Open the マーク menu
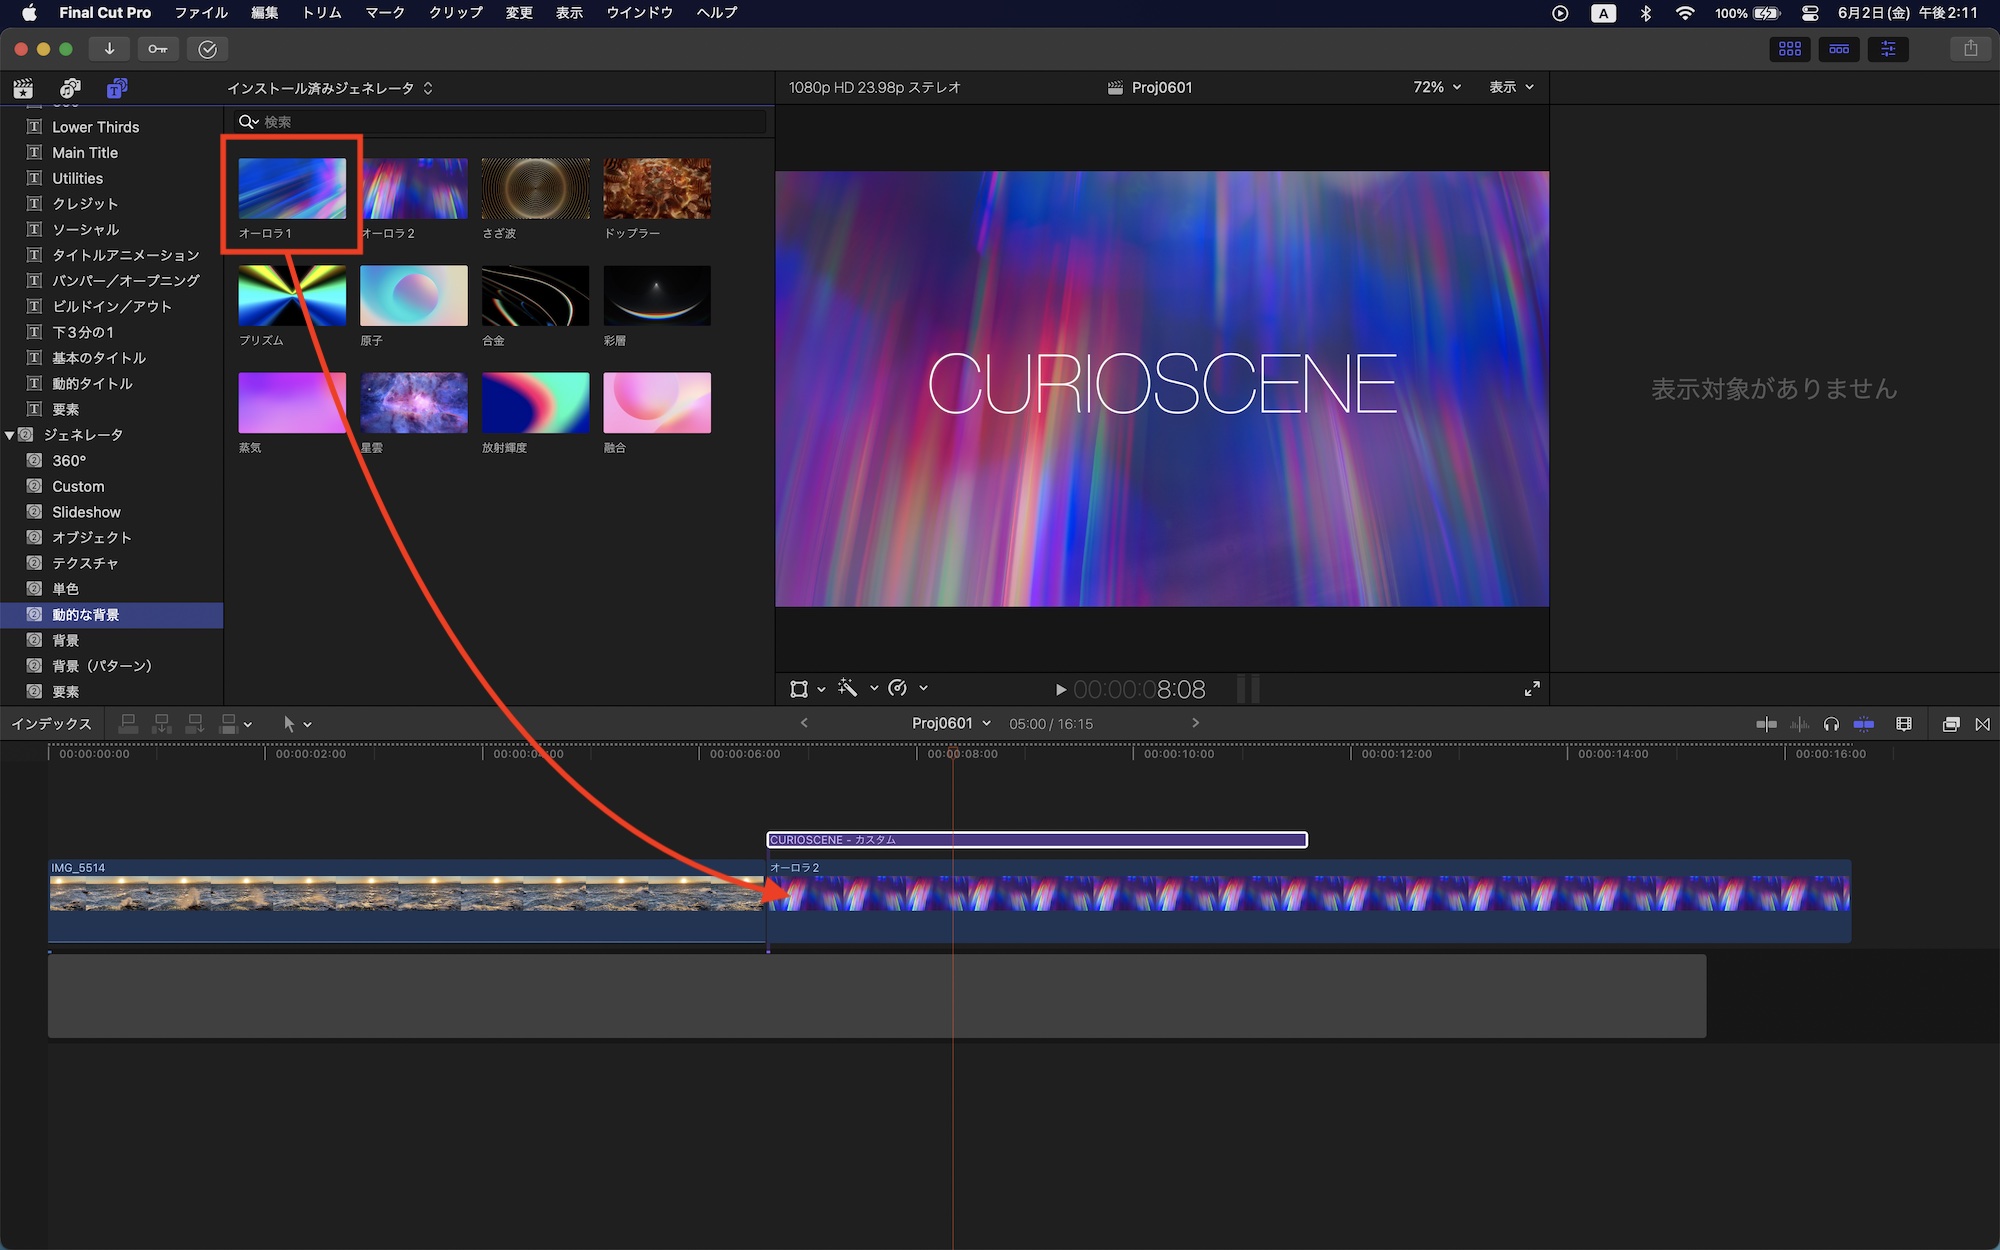 click(x=384, y=13)
